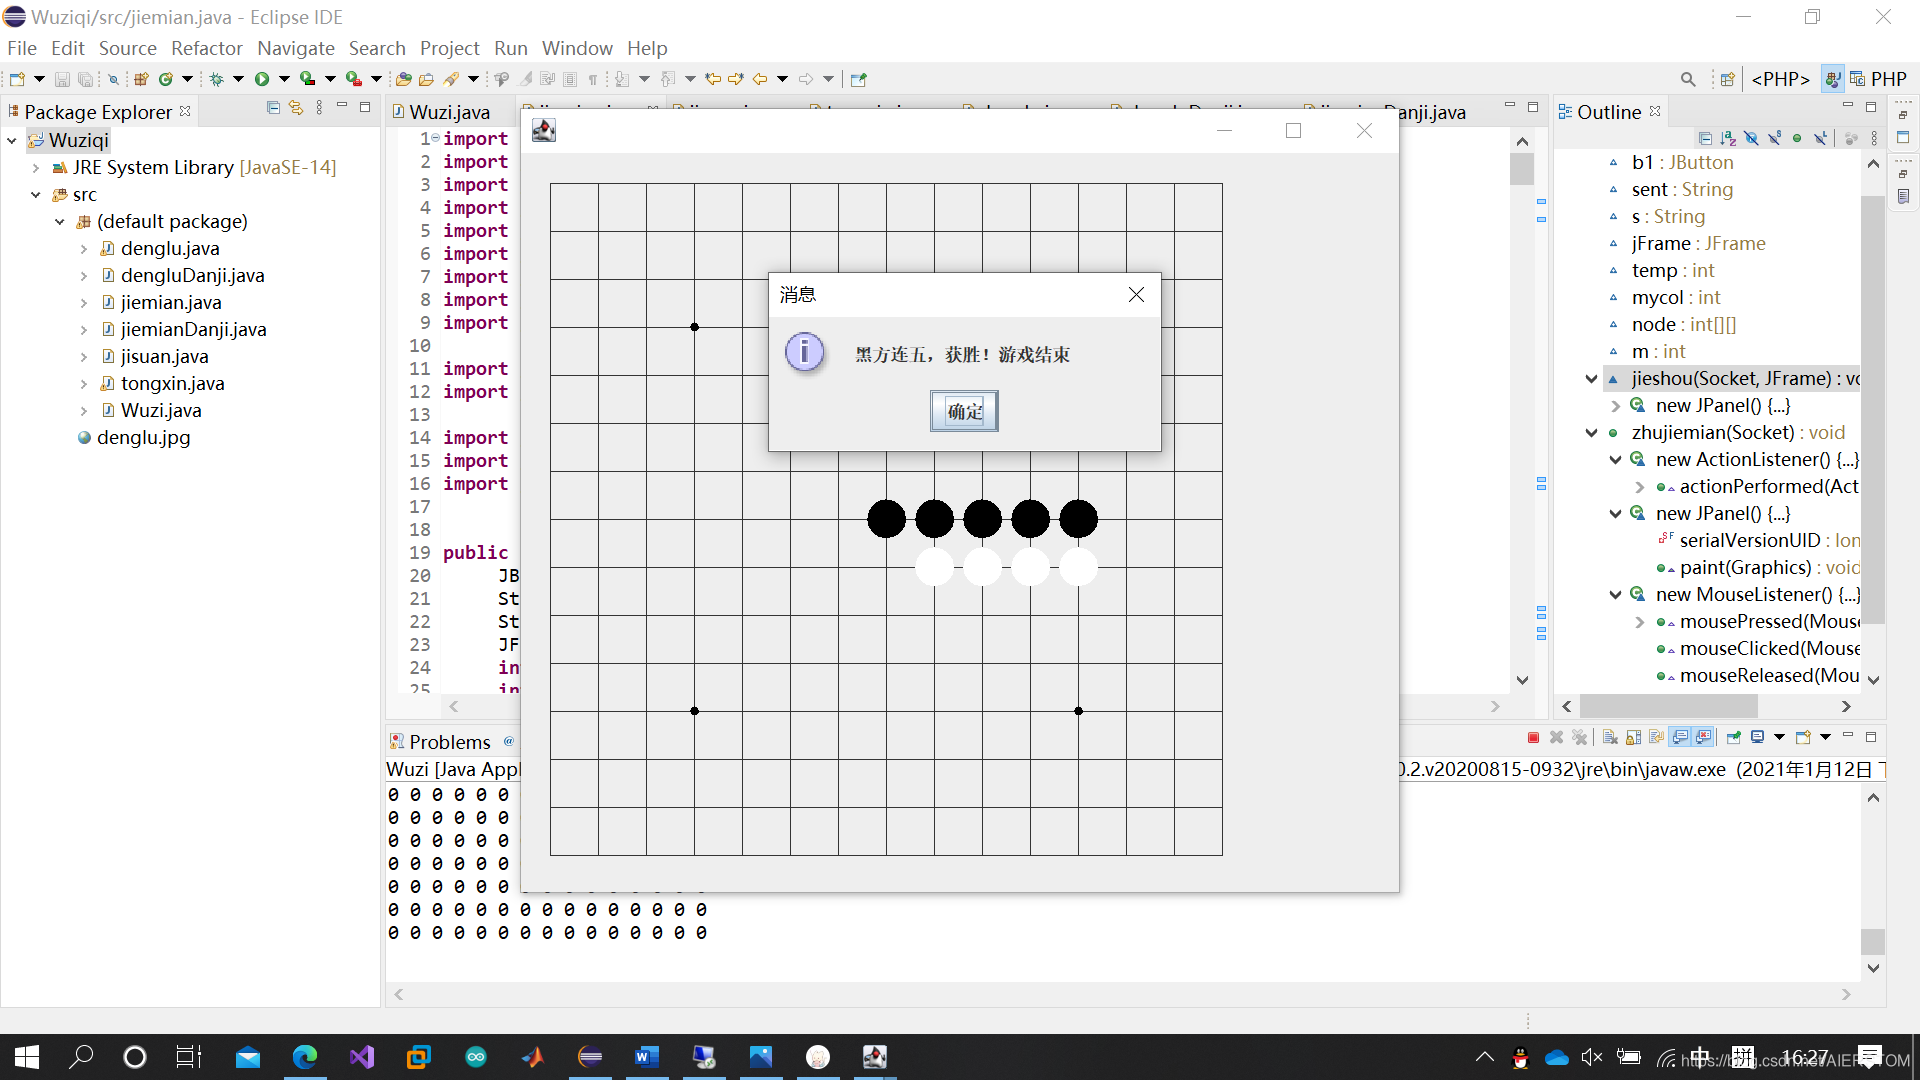
Task: Click the Run toolbar icon
Action: click(262, 78)
